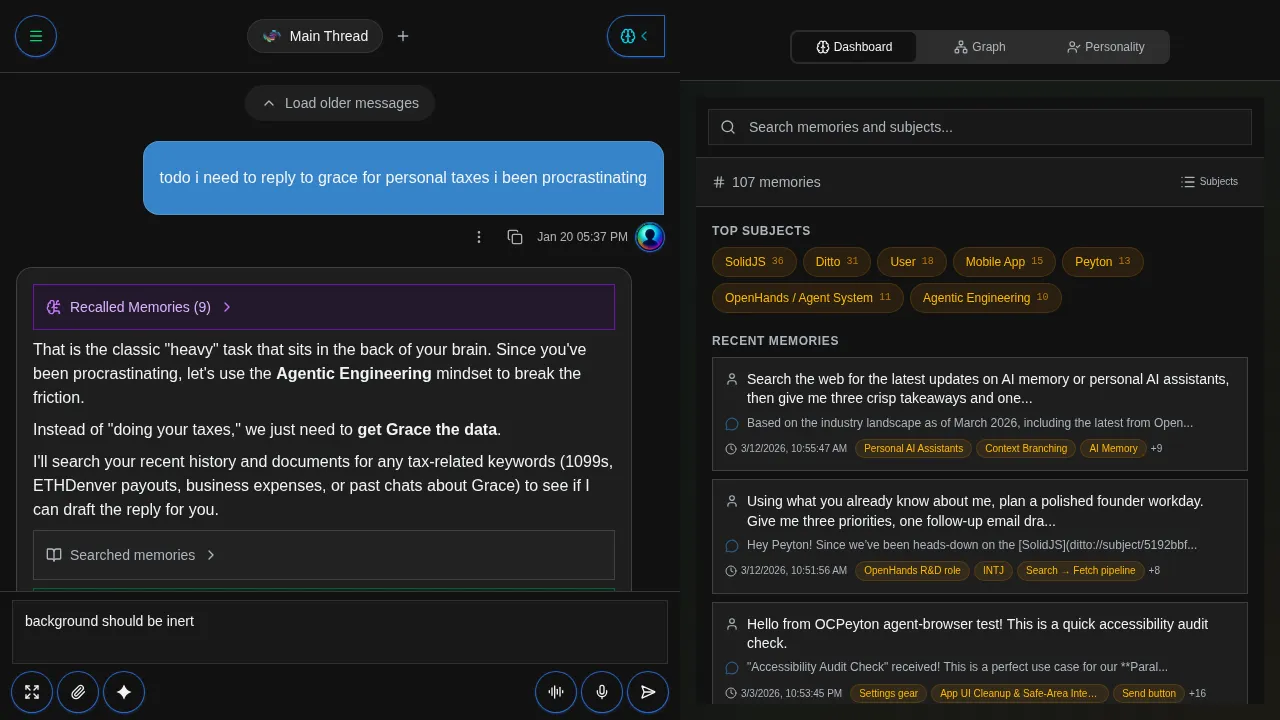Filter memories by the SolidJS subject

[754, 261]
